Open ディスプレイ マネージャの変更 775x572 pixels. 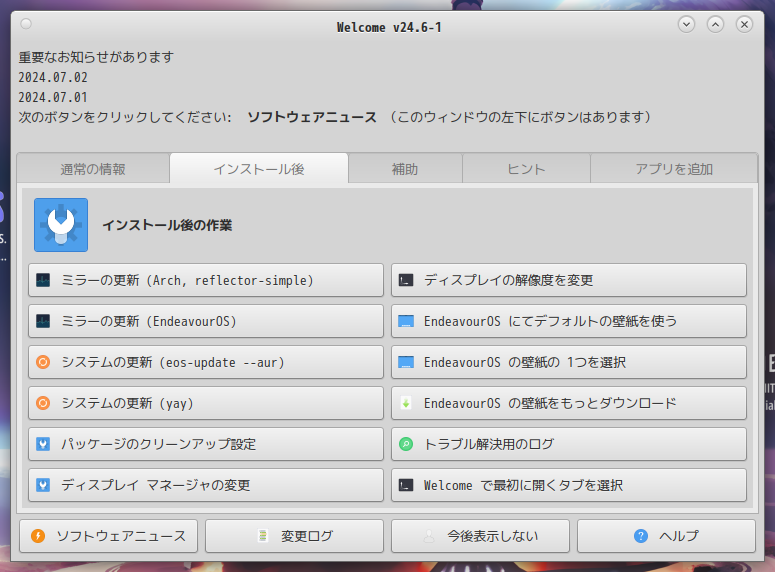click(206, 485)
